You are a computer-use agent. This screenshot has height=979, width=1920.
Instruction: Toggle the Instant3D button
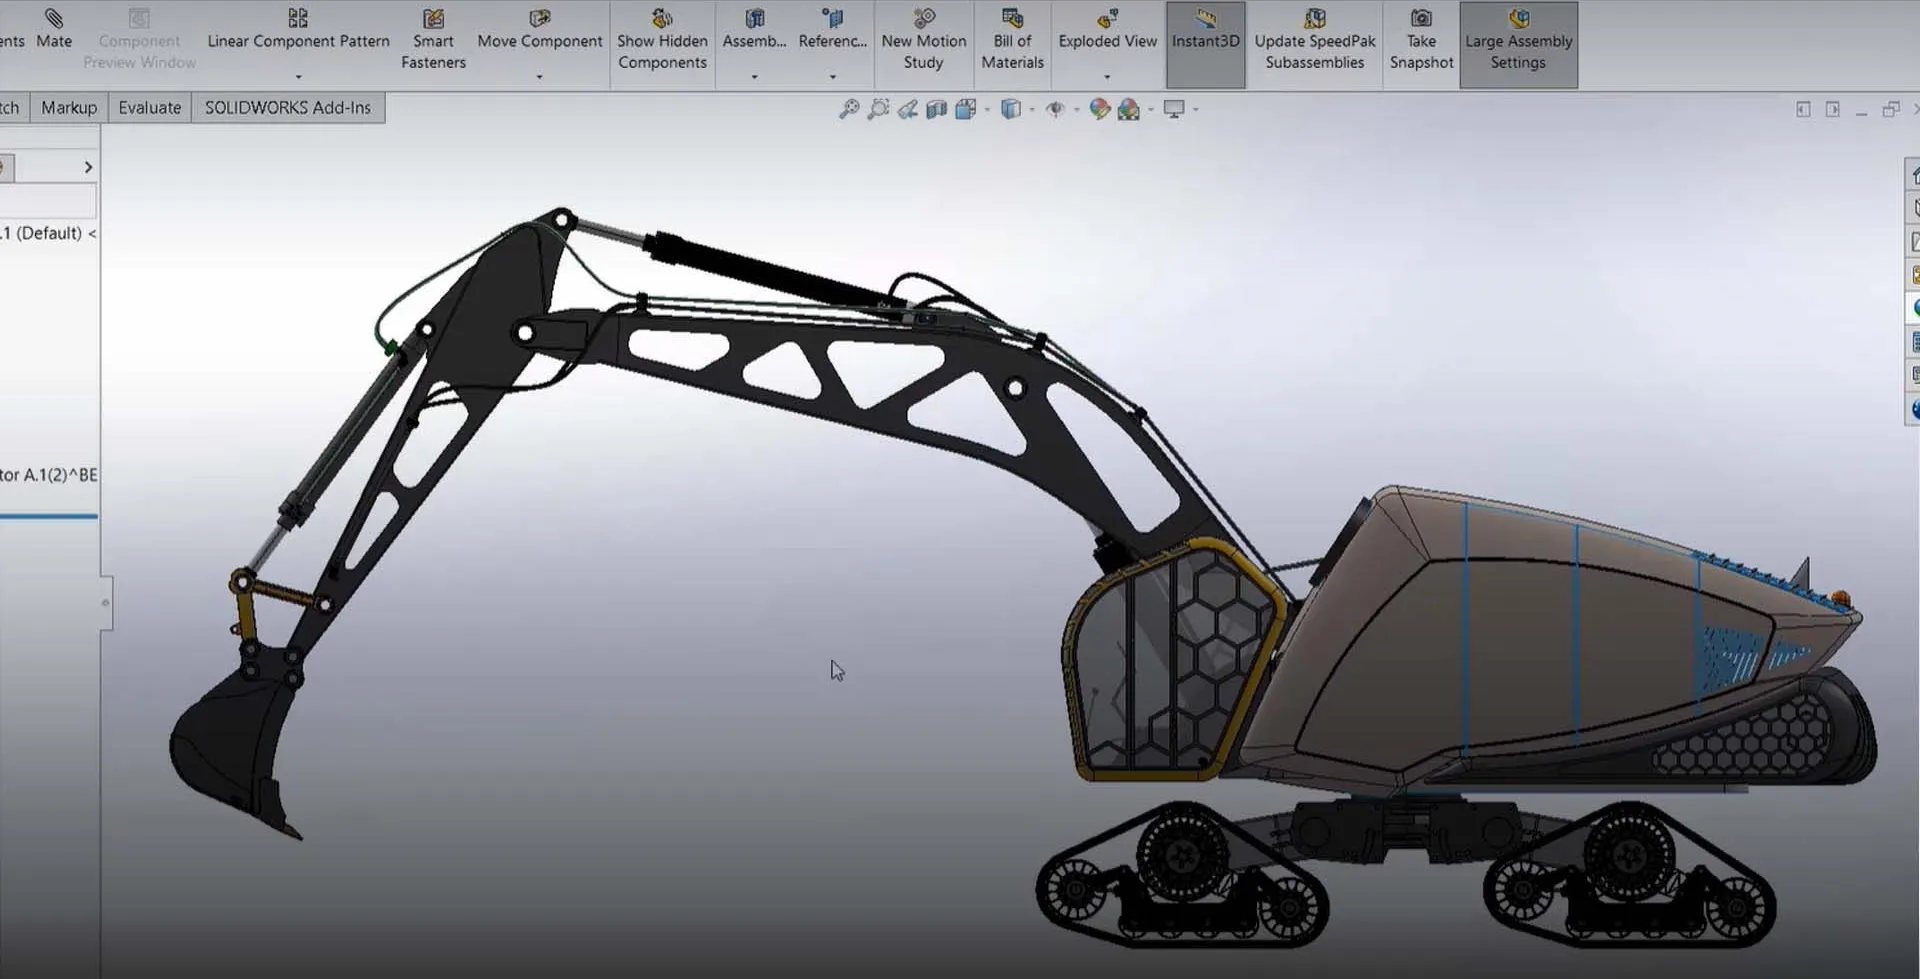click(x=1205, y=44)
